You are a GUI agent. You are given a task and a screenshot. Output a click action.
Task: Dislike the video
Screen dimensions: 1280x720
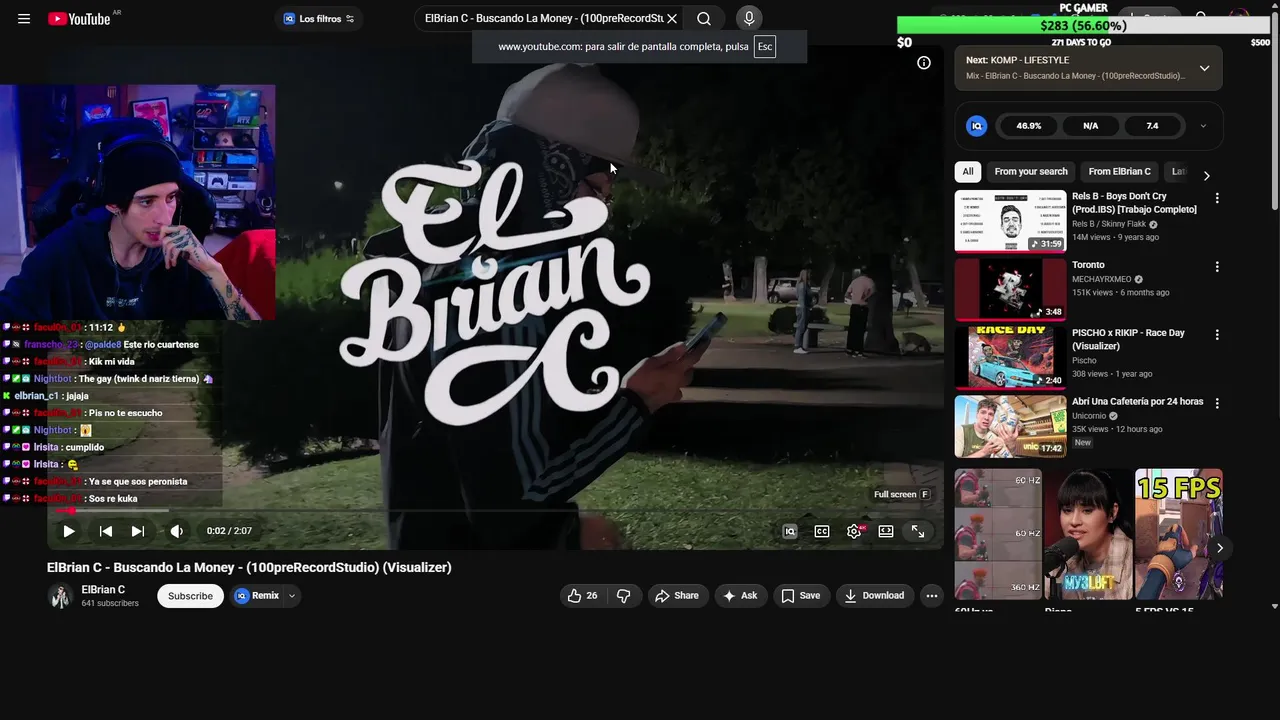(x=624, y=596)
